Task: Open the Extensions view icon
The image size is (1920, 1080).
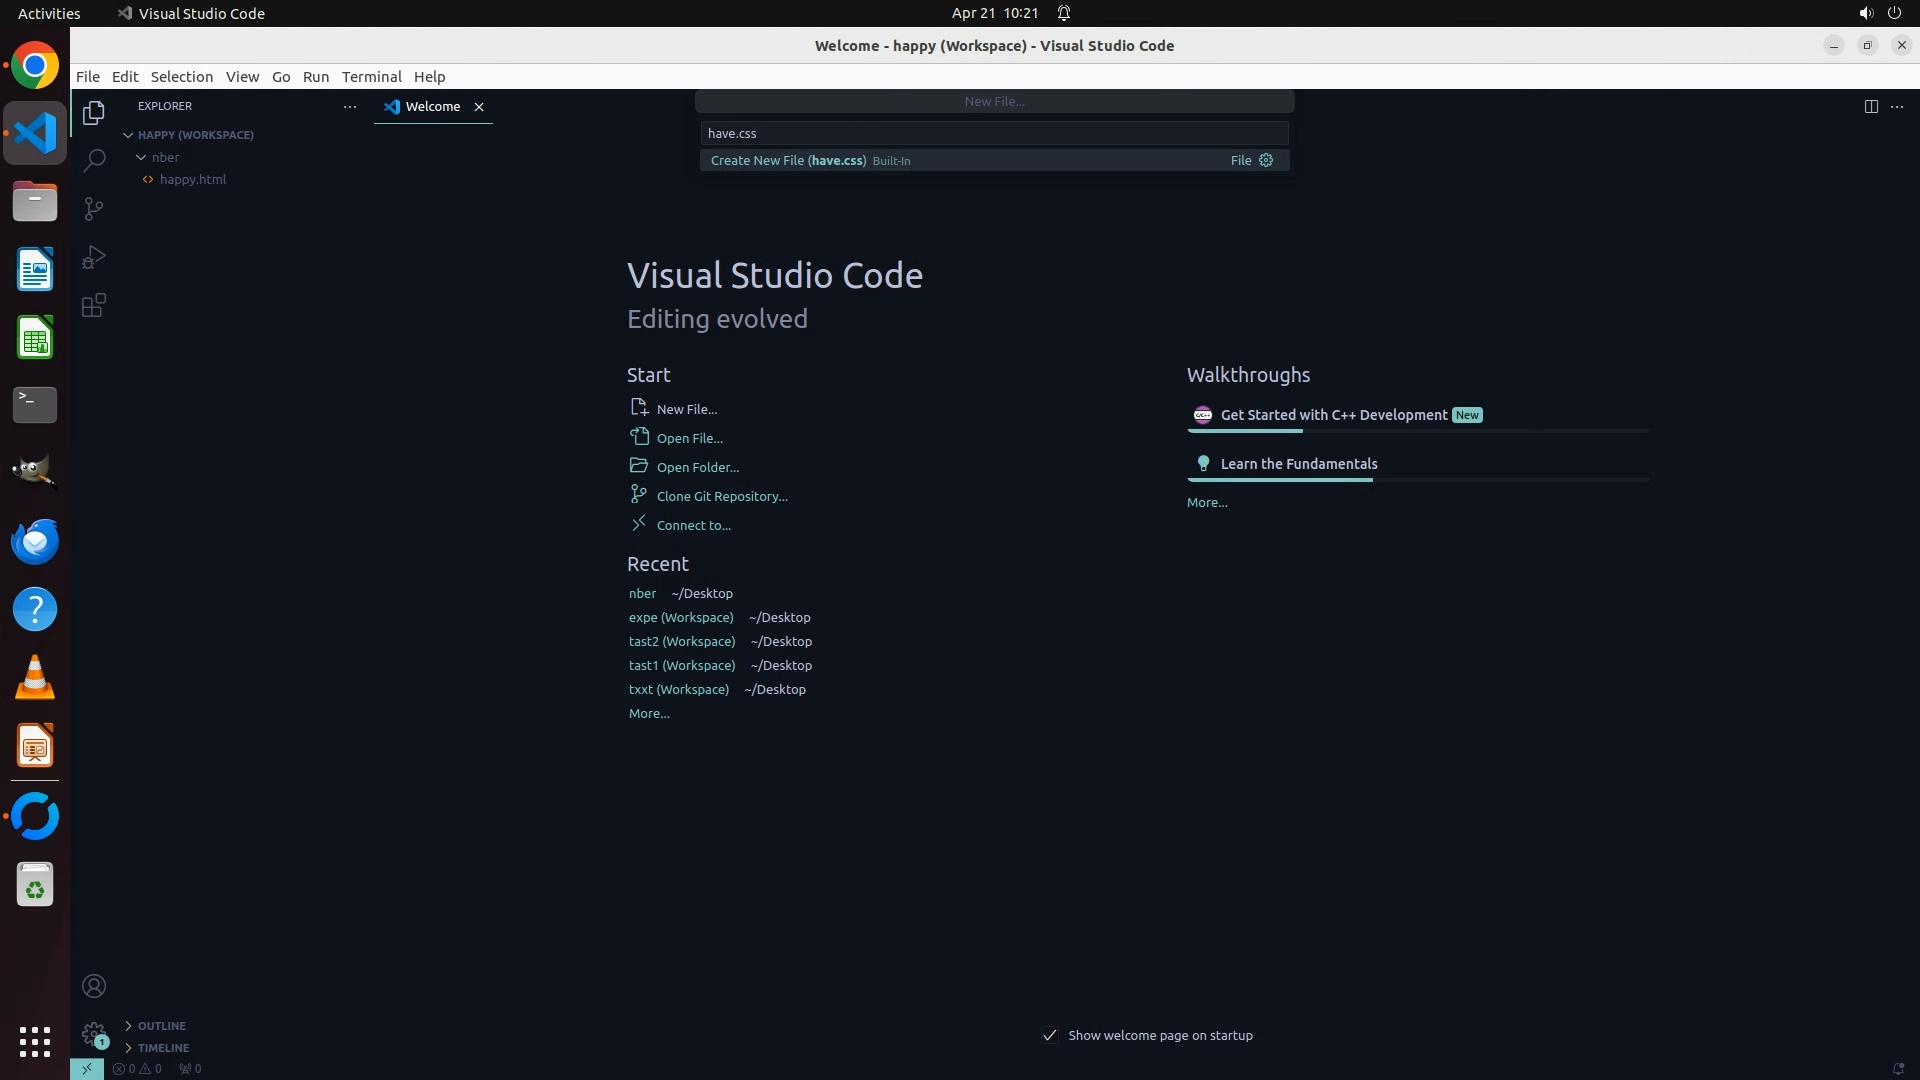Action: point(94,306)
